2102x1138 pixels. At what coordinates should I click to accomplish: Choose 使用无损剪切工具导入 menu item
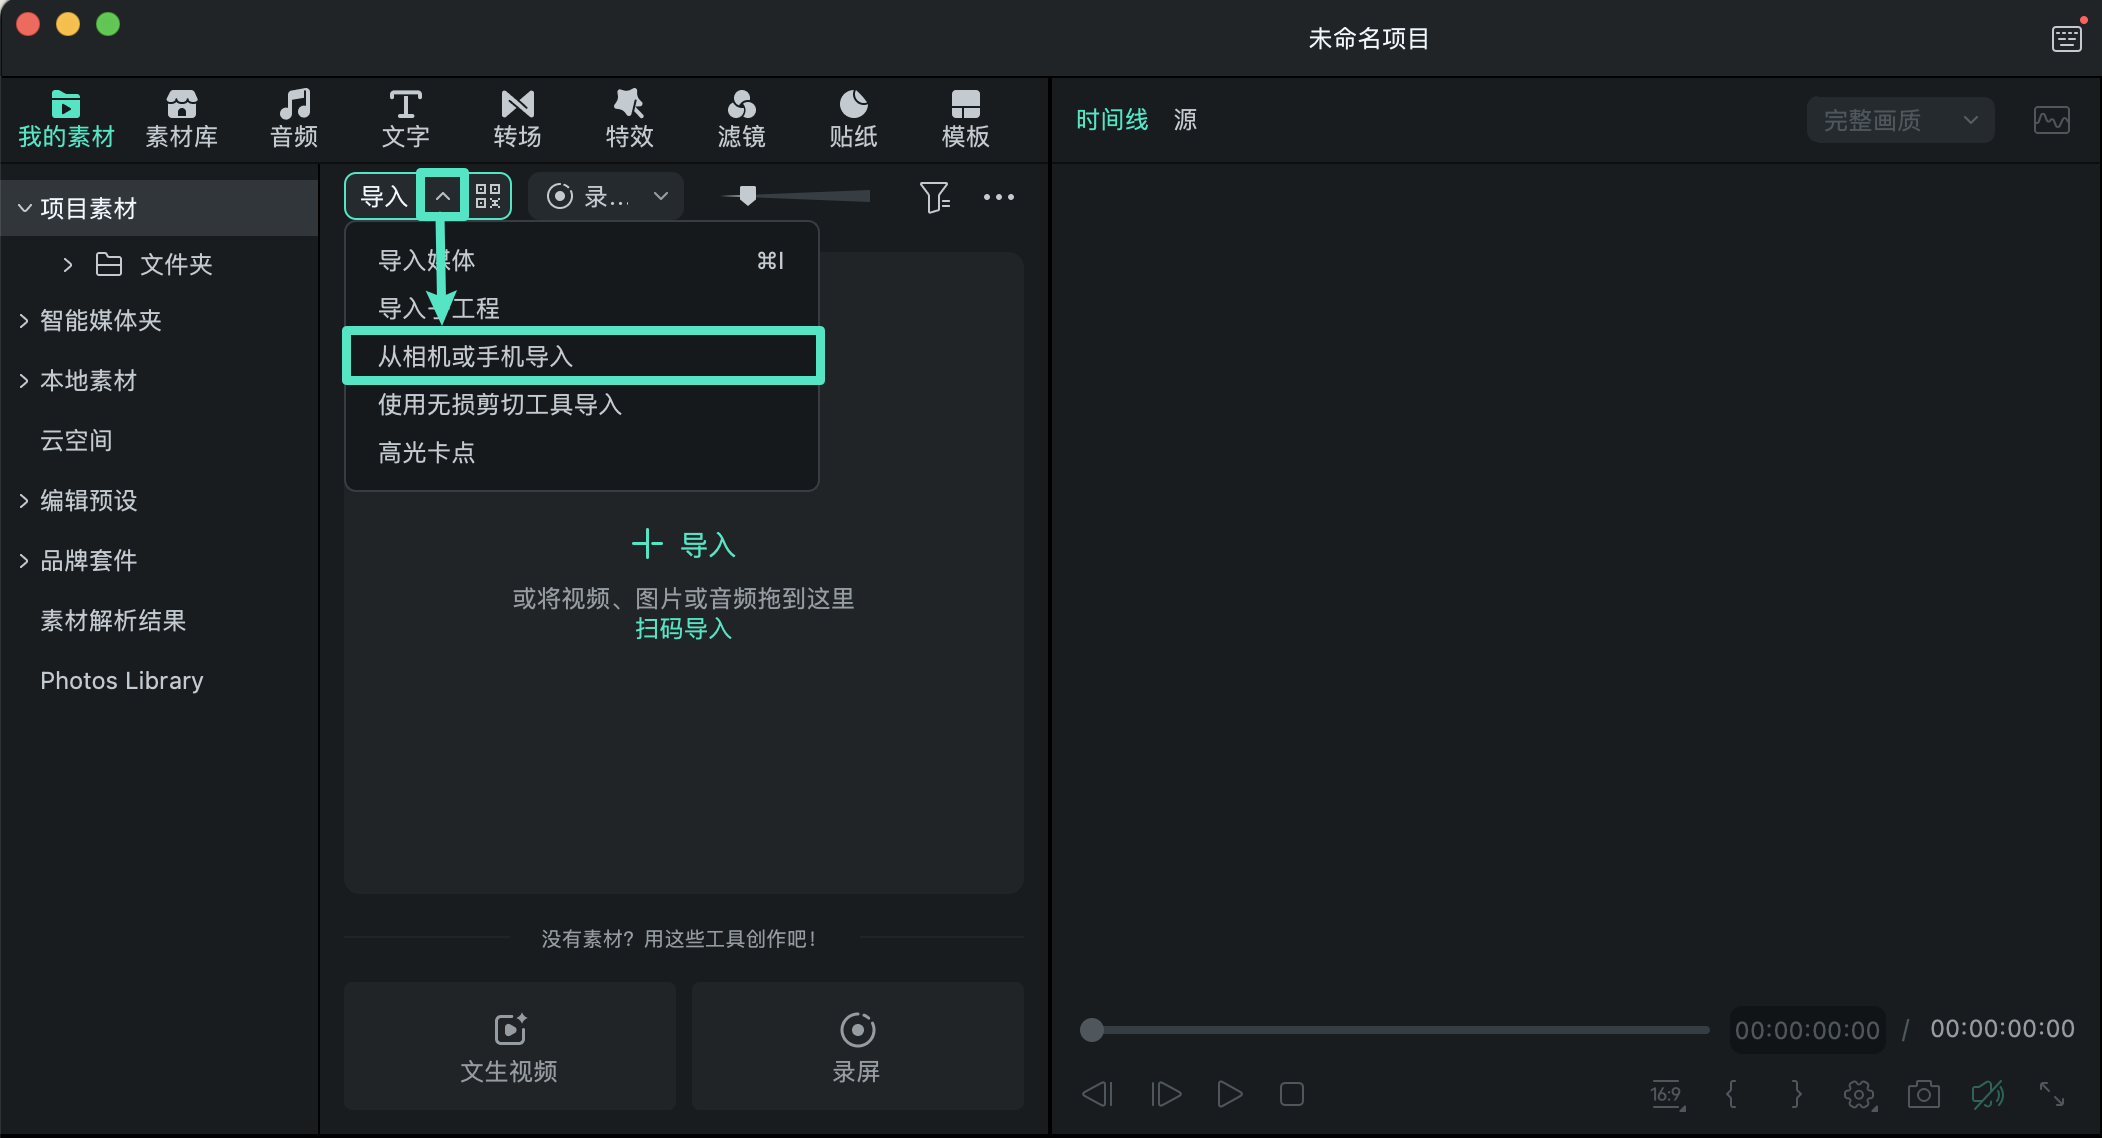(581, 404)
